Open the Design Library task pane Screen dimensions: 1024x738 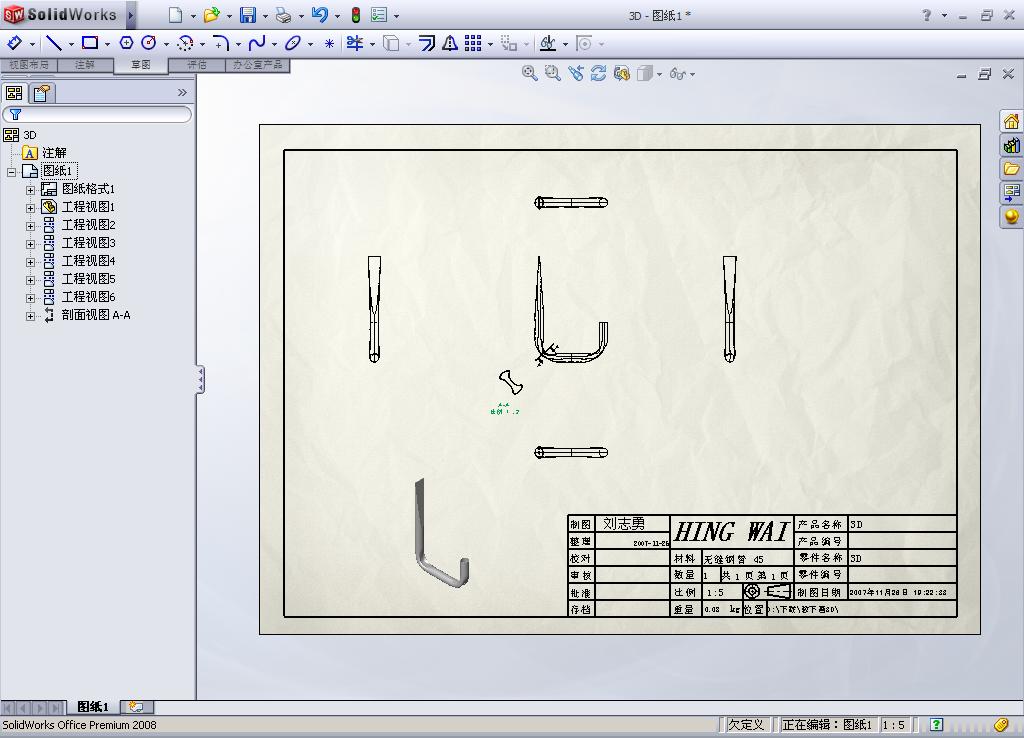[1011, 145]
